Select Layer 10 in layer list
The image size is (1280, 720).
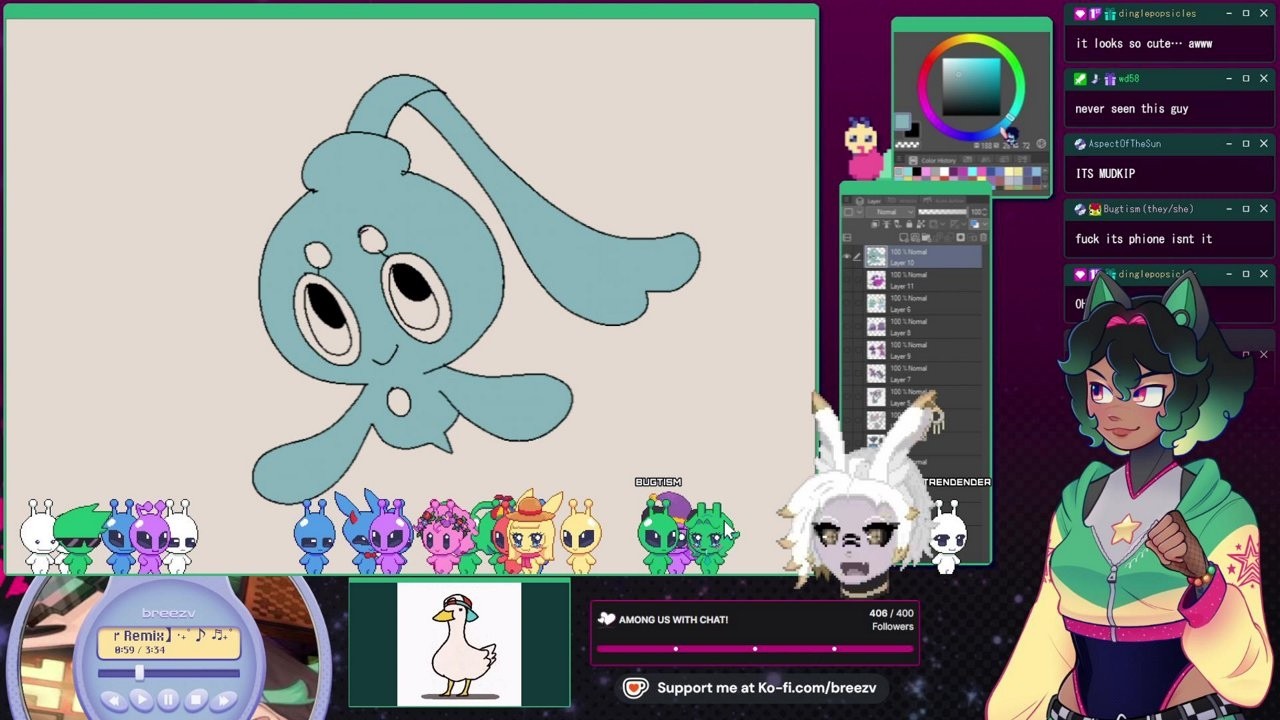[x=923, y=257]
